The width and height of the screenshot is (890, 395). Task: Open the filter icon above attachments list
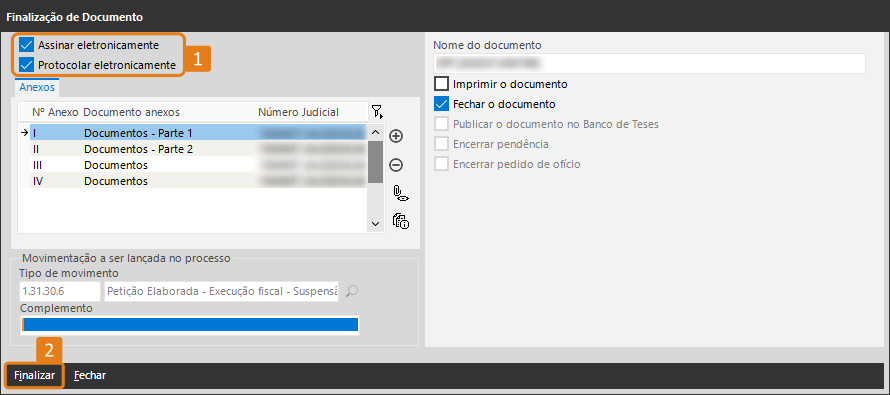tap(377, 112)
